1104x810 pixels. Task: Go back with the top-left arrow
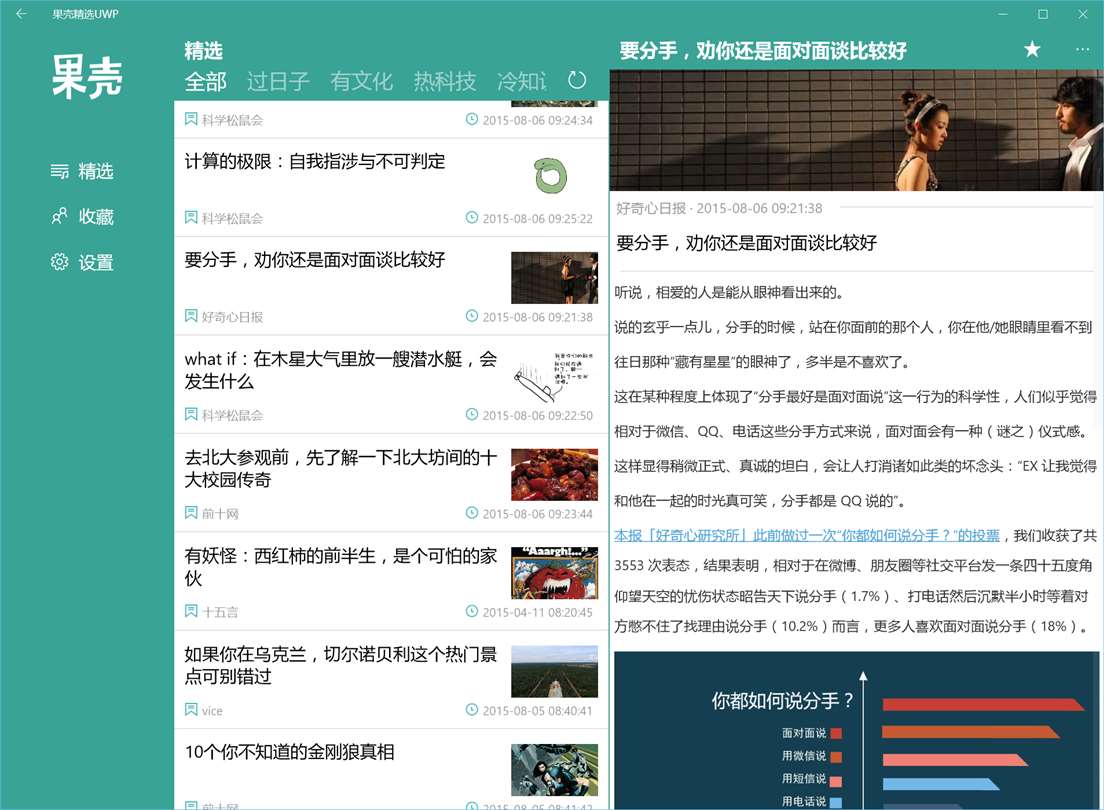tap(21, 13)
